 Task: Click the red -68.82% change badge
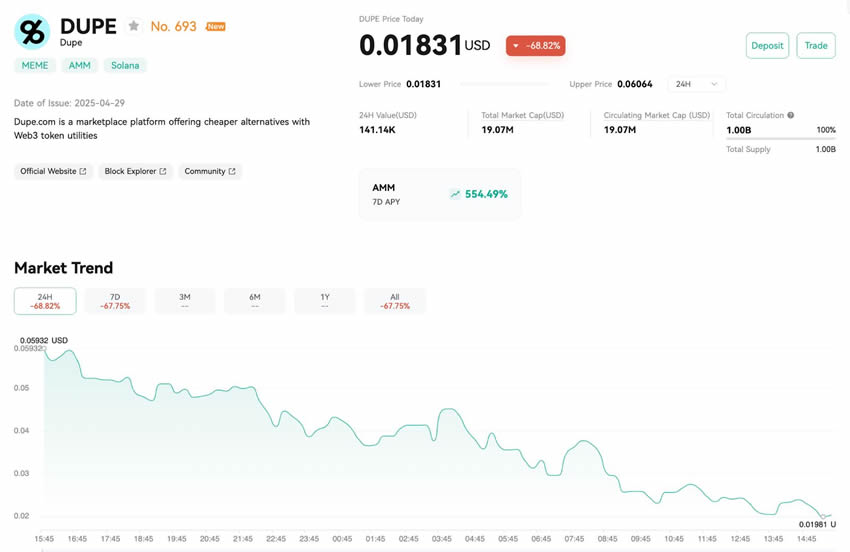536,46
